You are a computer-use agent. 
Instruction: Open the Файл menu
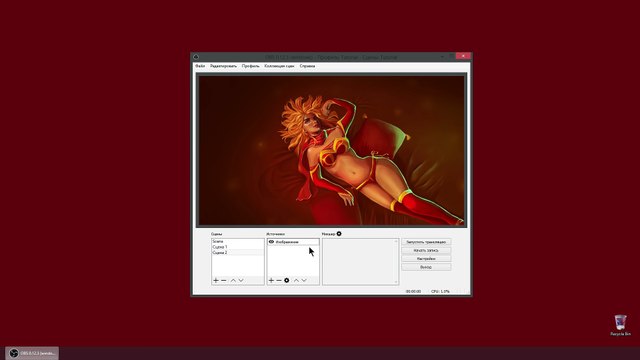pyautogui.click(x=200, y=66)
